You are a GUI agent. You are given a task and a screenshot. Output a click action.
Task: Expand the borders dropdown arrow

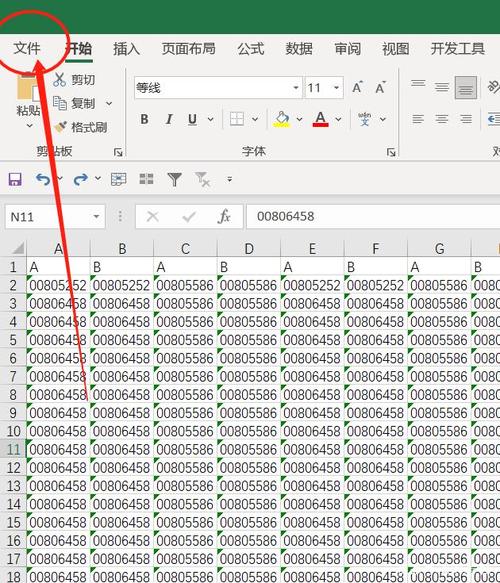255,119
